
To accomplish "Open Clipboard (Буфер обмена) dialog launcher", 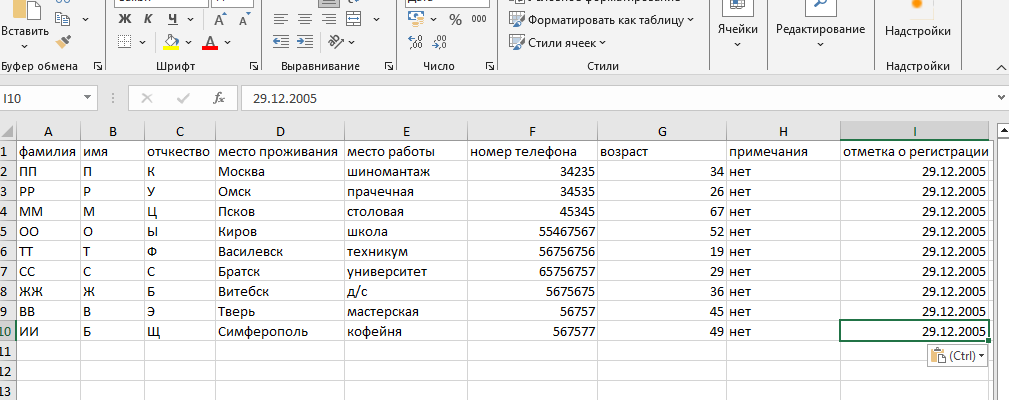I will pyautogui.click(x=98, y=66).
